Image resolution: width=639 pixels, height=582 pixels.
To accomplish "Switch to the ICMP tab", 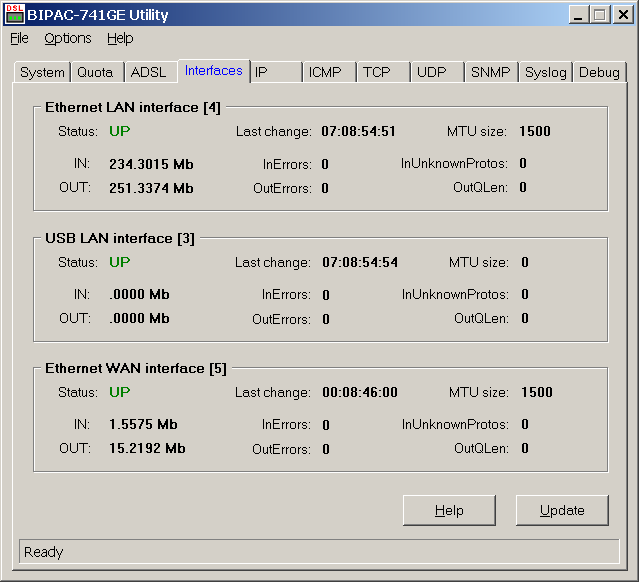I will click(329, 72).
